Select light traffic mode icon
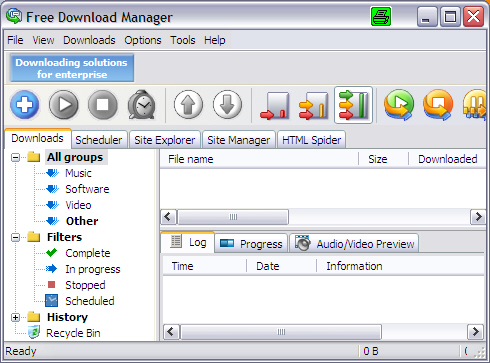Viewport: 490px width, 363px height. [x=275, y=105]
